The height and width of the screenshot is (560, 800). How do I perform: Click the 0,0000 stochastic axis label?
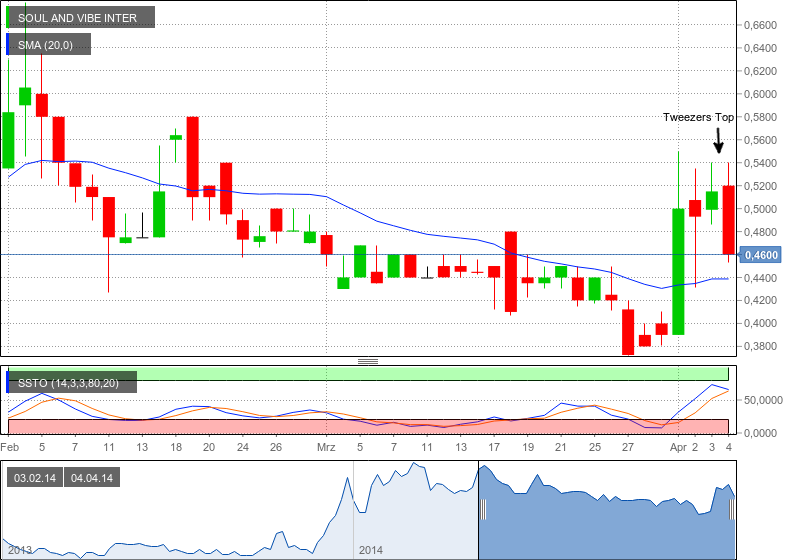[x=760, y=433]
